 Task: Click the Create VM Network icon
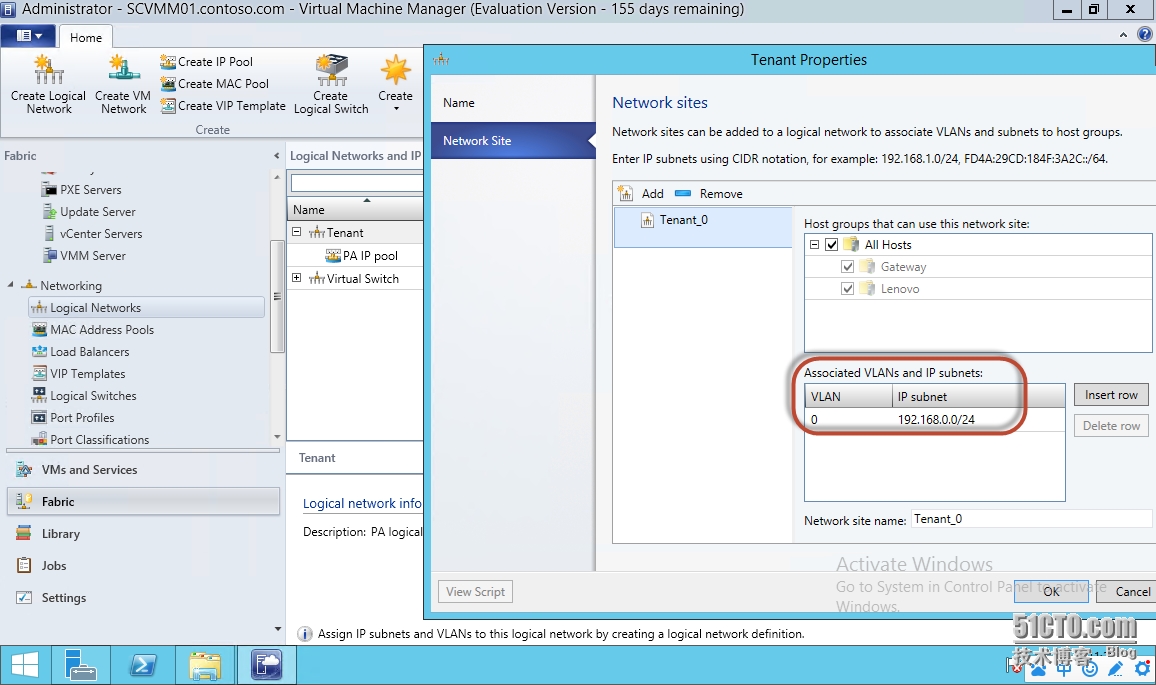[x=123, y=69]
